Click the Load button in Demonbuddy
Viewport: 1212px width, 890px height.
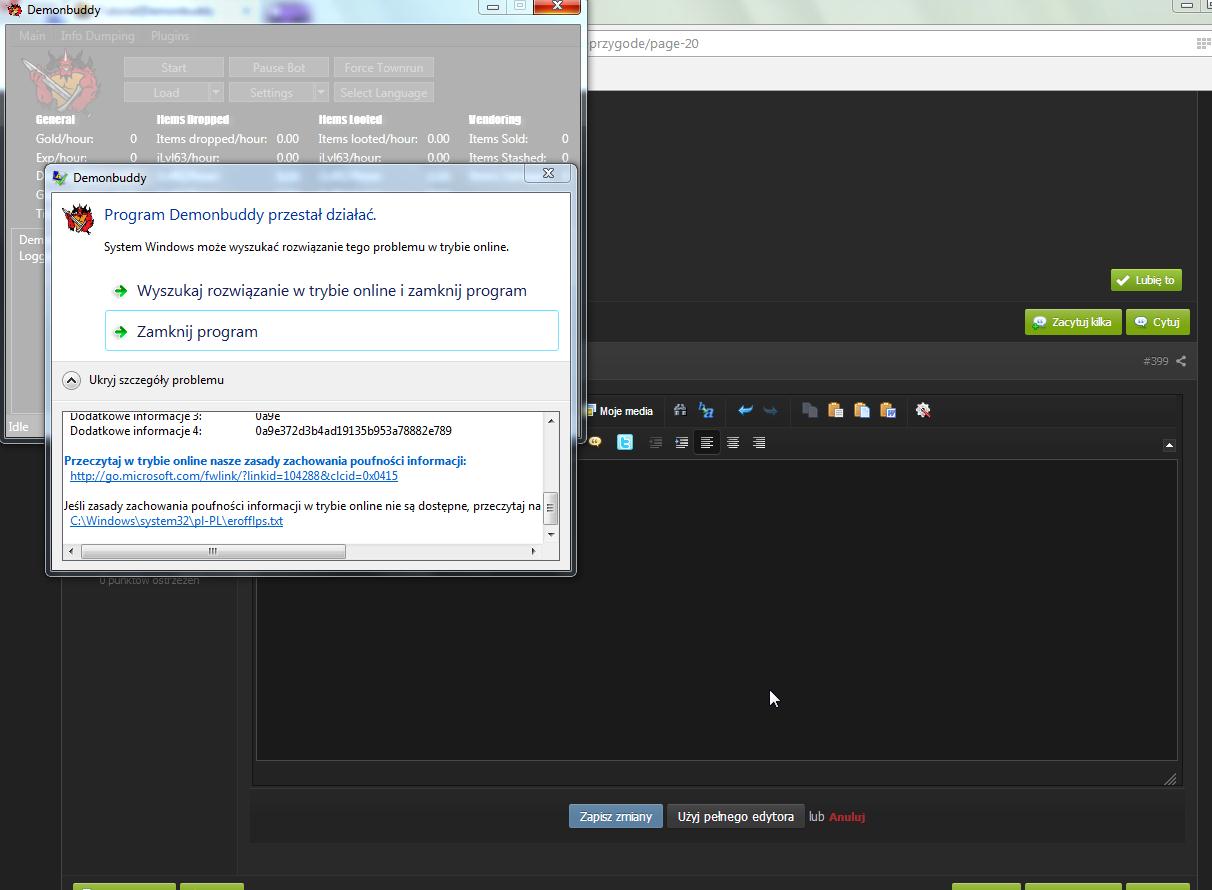point(166,92)
